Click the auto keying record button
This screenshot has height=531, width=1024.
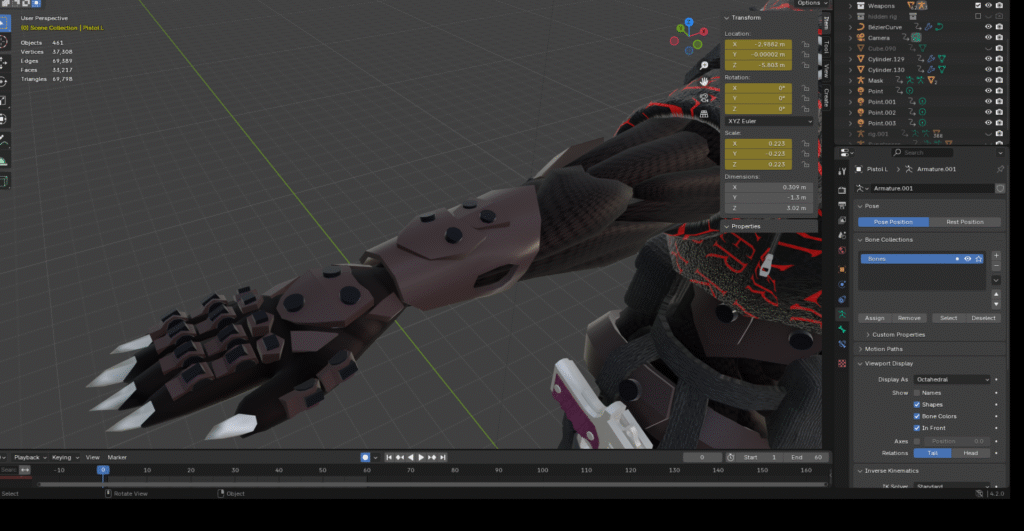coord(366,457)
